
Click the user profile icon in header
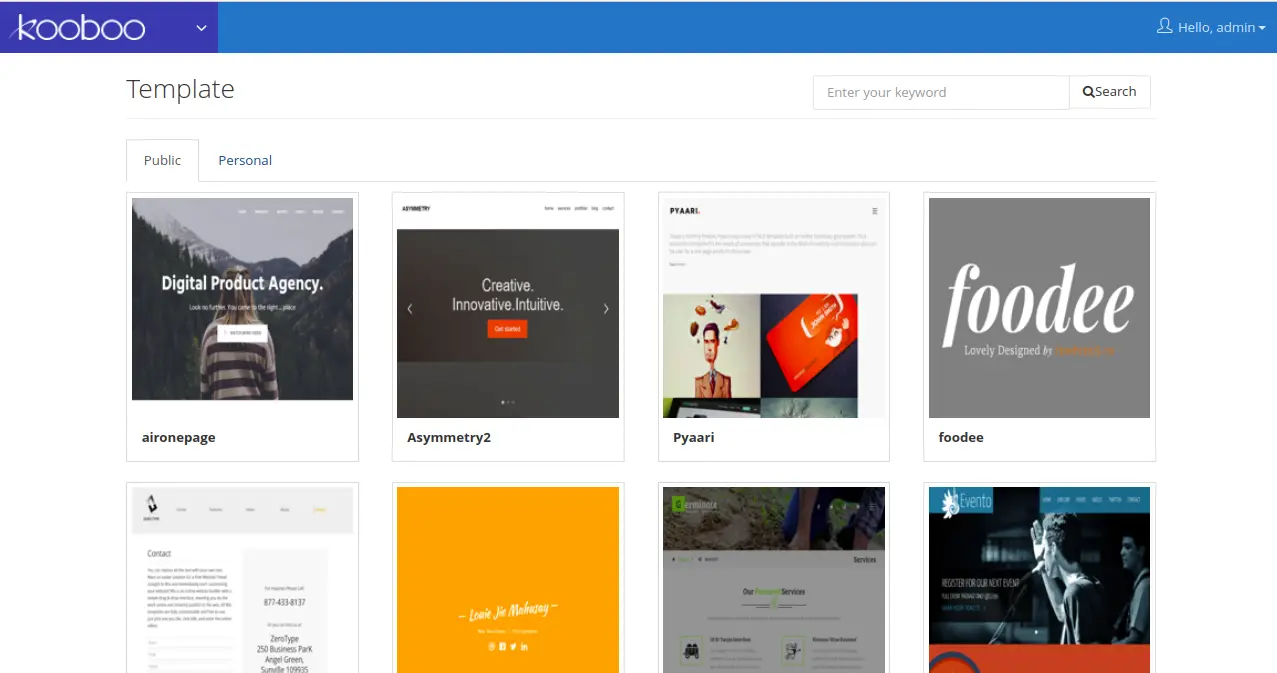1164,26
